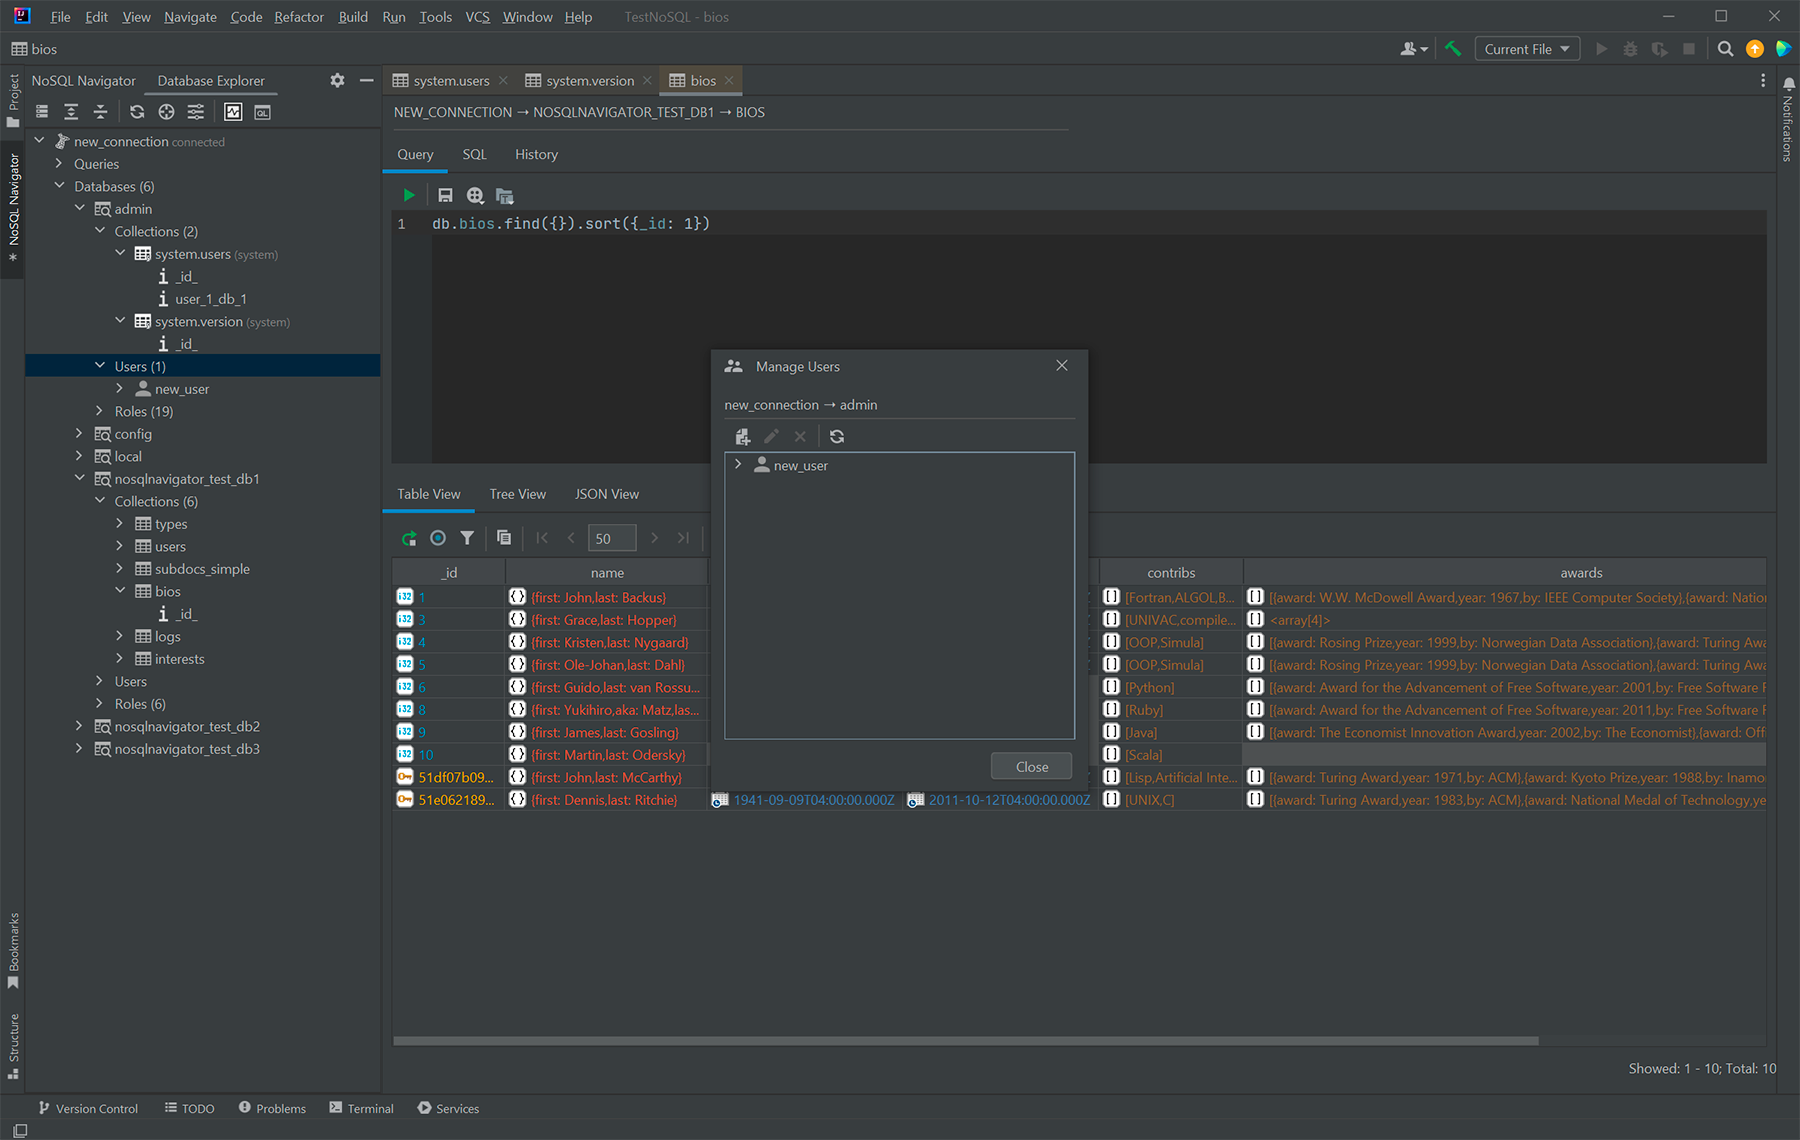Click the page size field showing 50
The image size is (1800, 1140).
click(x=611, y=538)
